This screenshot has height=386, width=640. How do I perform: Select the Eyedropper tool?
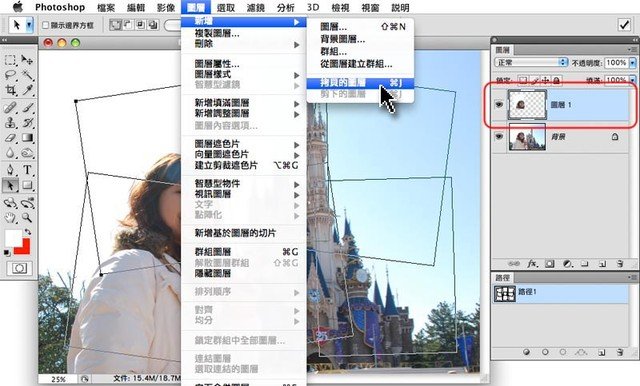27,90
